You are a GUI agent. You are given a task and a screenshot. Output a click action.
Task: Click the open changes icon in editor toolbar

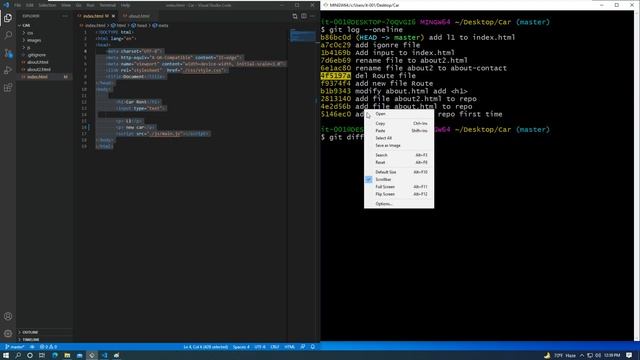click(295, 16)
